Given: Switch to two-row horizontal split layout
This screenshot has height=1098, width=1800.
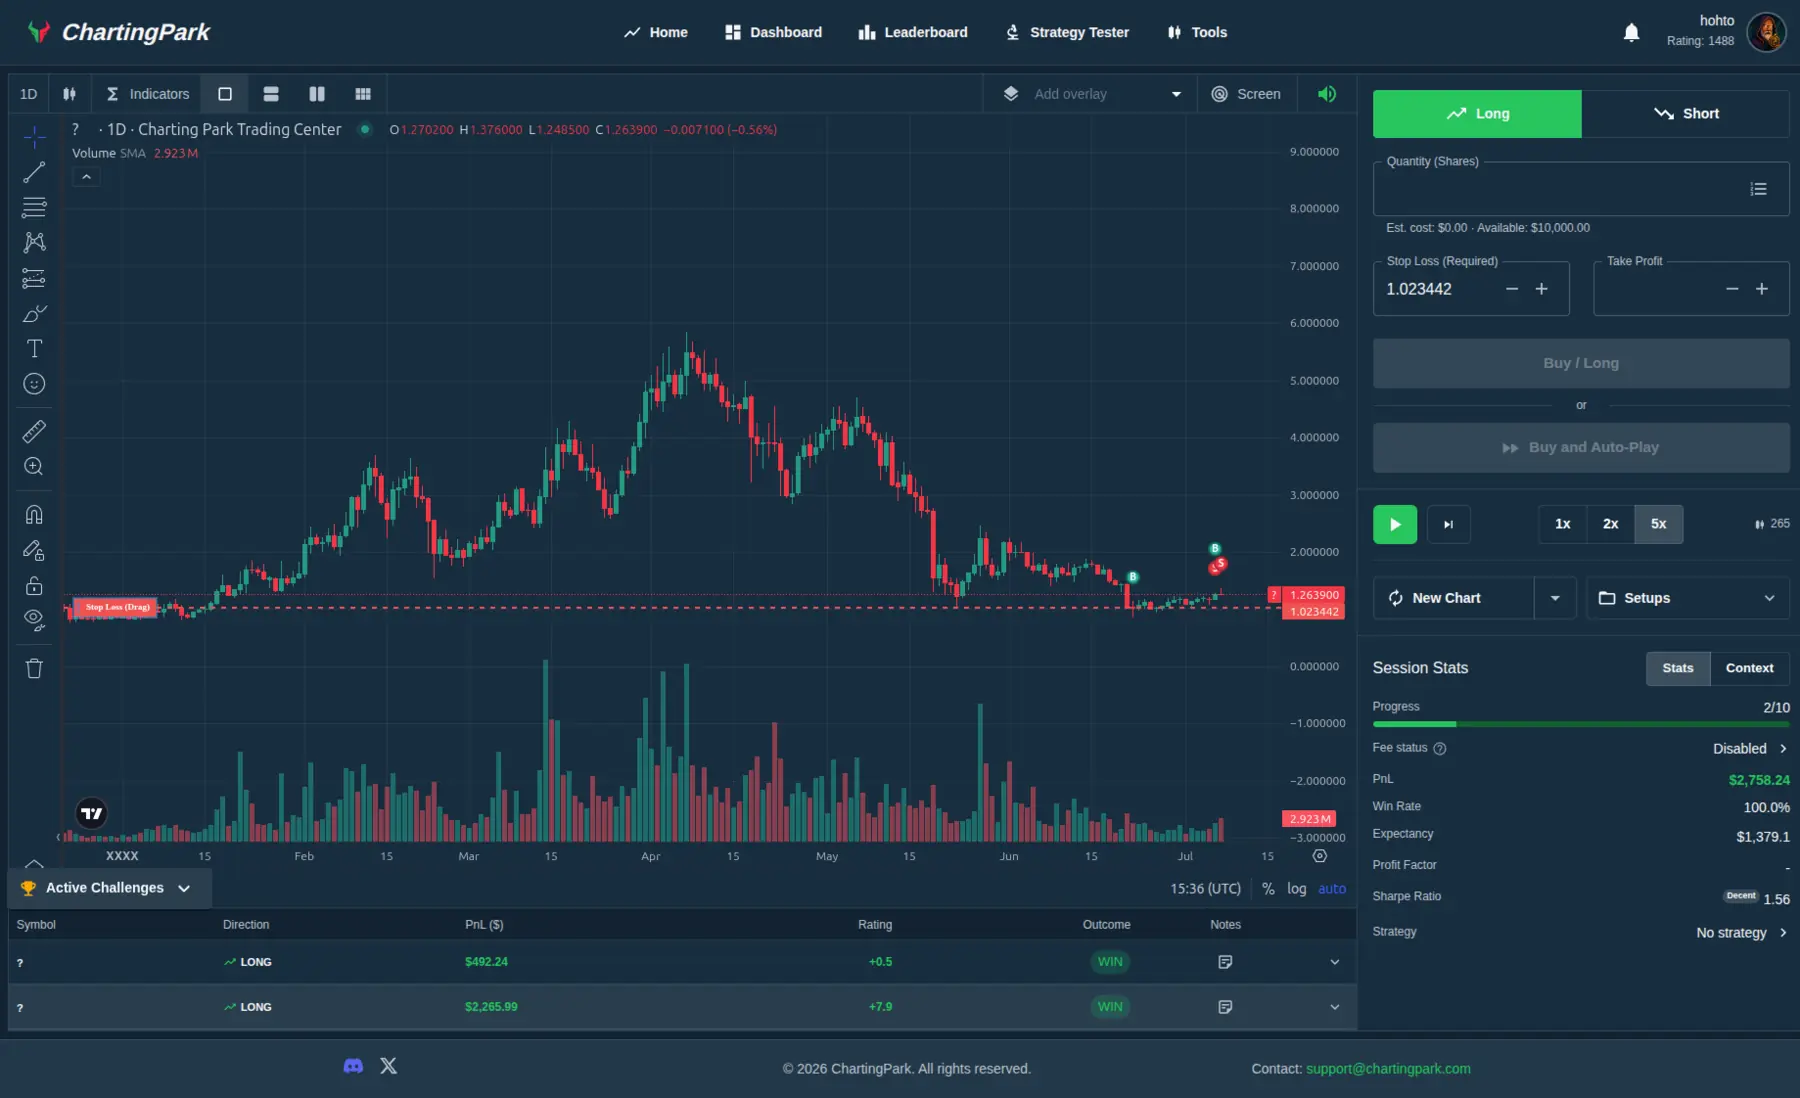Looking at the screenshot, I should 271,94.
